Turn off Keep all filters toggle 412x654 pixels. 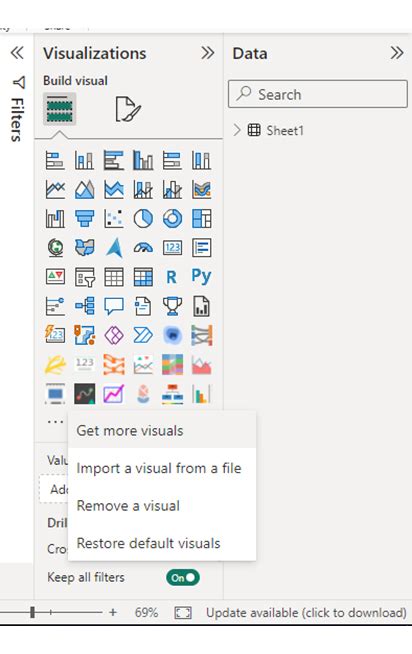tap(183, 578)
